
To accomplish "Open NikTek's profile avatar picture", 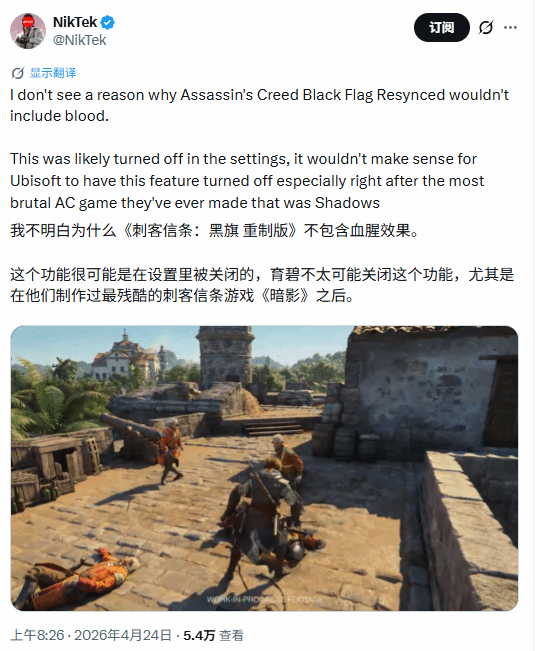I will pyautogui.click(x=28, y=31).
